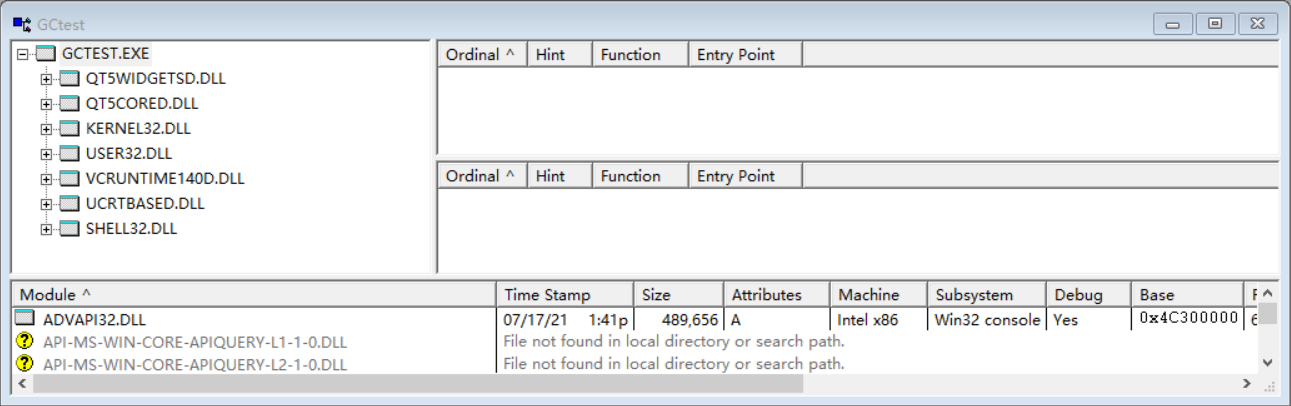This screenshot has height=406, width=1291.
Task: Click the warning icon for API-MS-WIN-CORE-APIQUERY-L1-1-0.DLL
Action: point(25,341)
